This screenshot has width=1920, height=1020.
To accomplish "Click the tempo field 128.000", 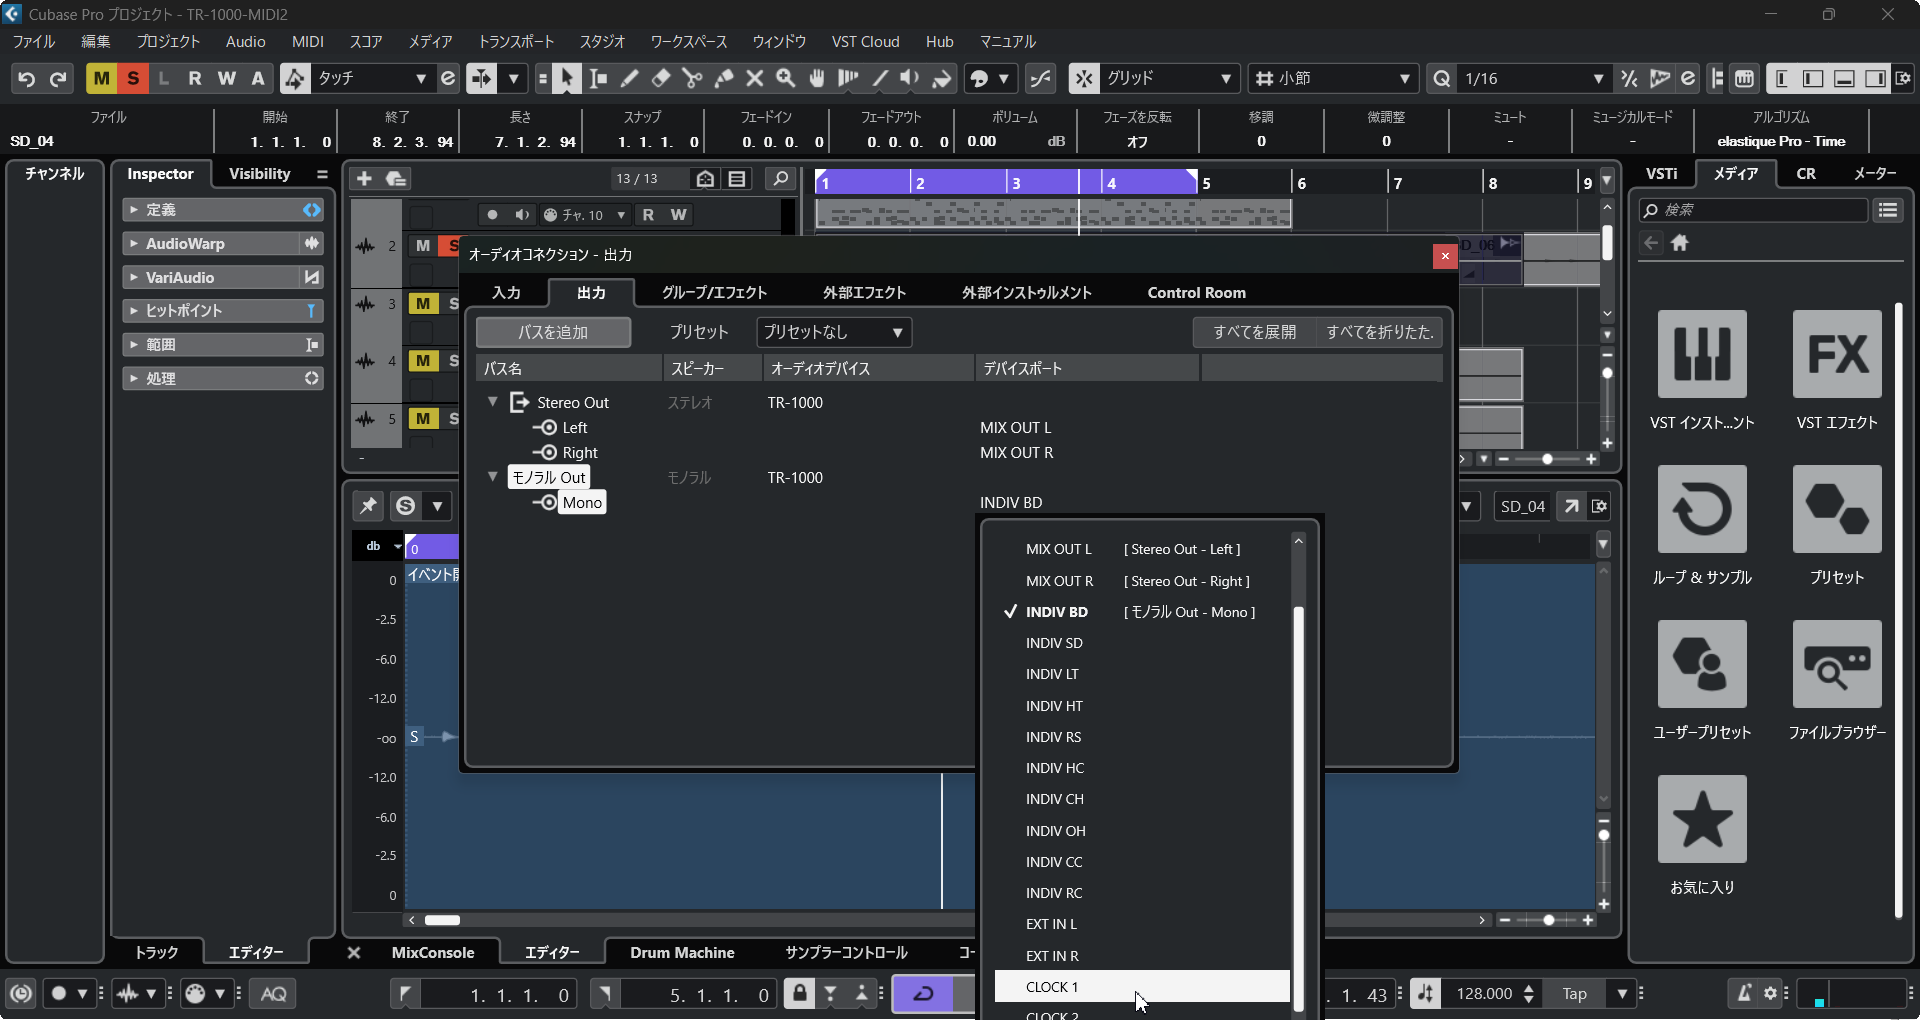I will [x=1484, y=993].
